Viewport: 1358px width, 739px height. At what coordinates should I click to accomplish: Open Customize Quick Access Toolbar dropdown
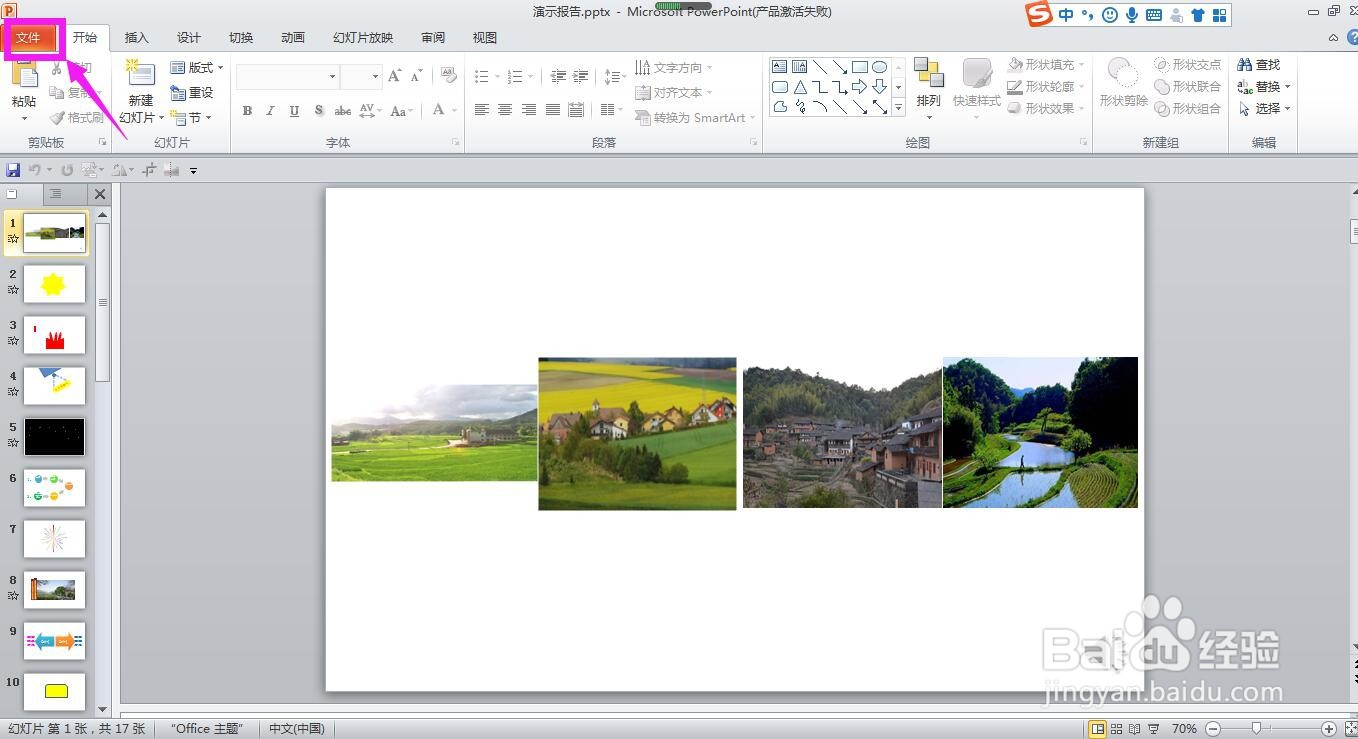tap(193, 171)
